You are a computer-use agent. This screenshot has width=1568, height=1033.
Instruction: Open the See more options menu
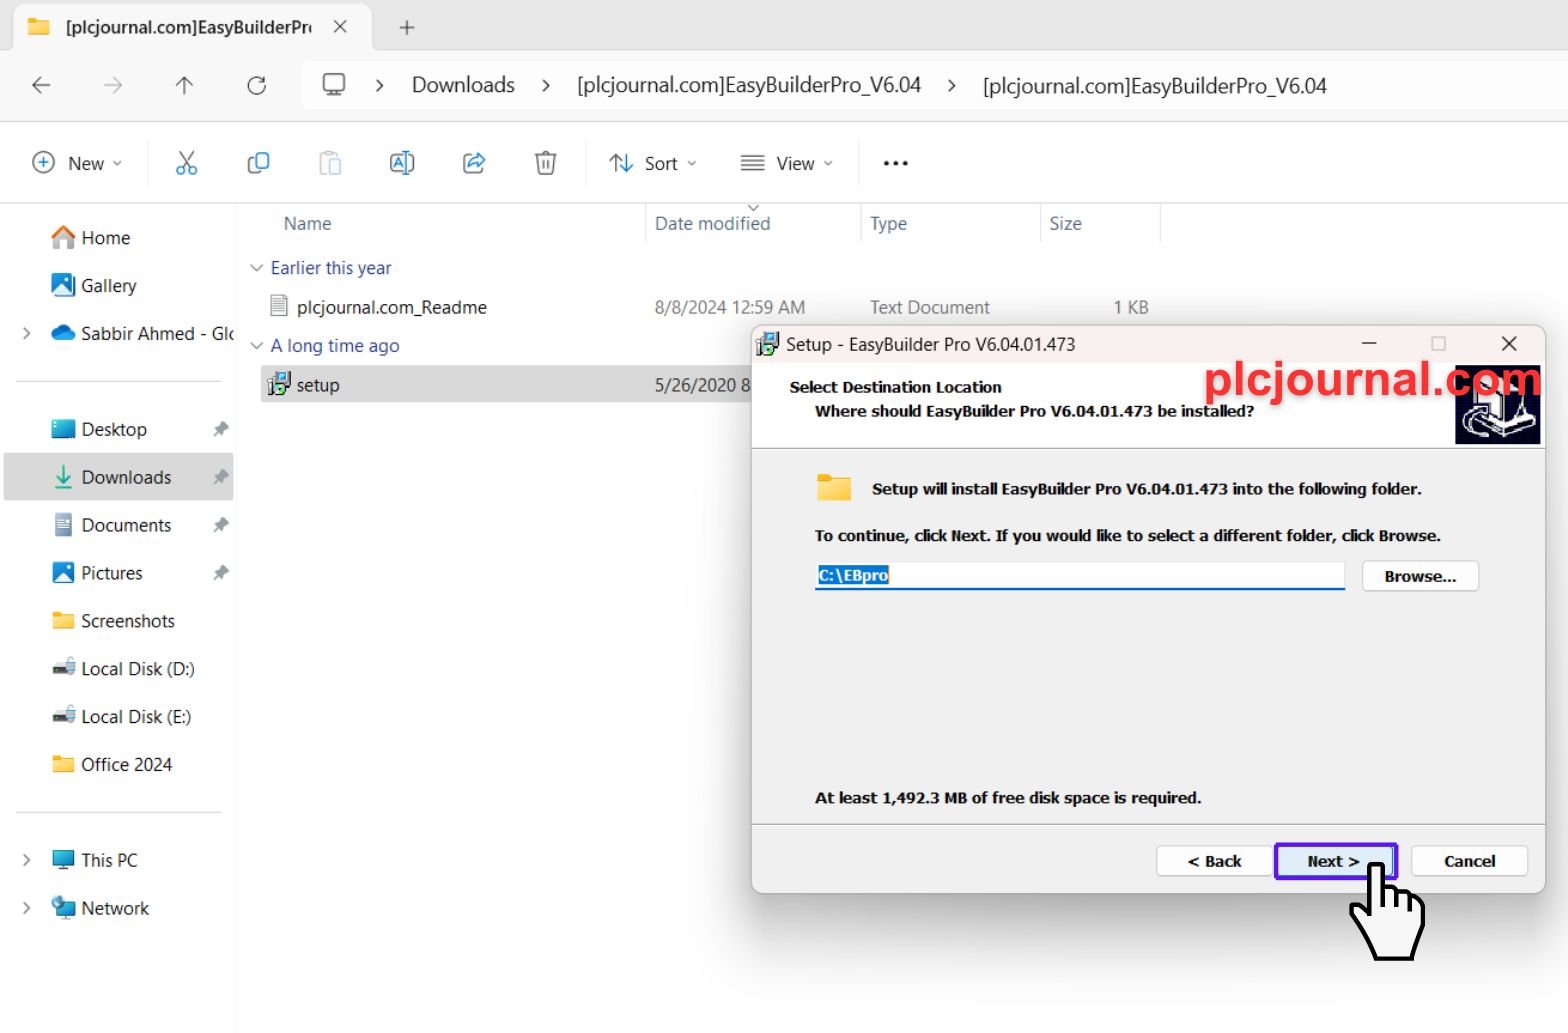click(895, 163)
